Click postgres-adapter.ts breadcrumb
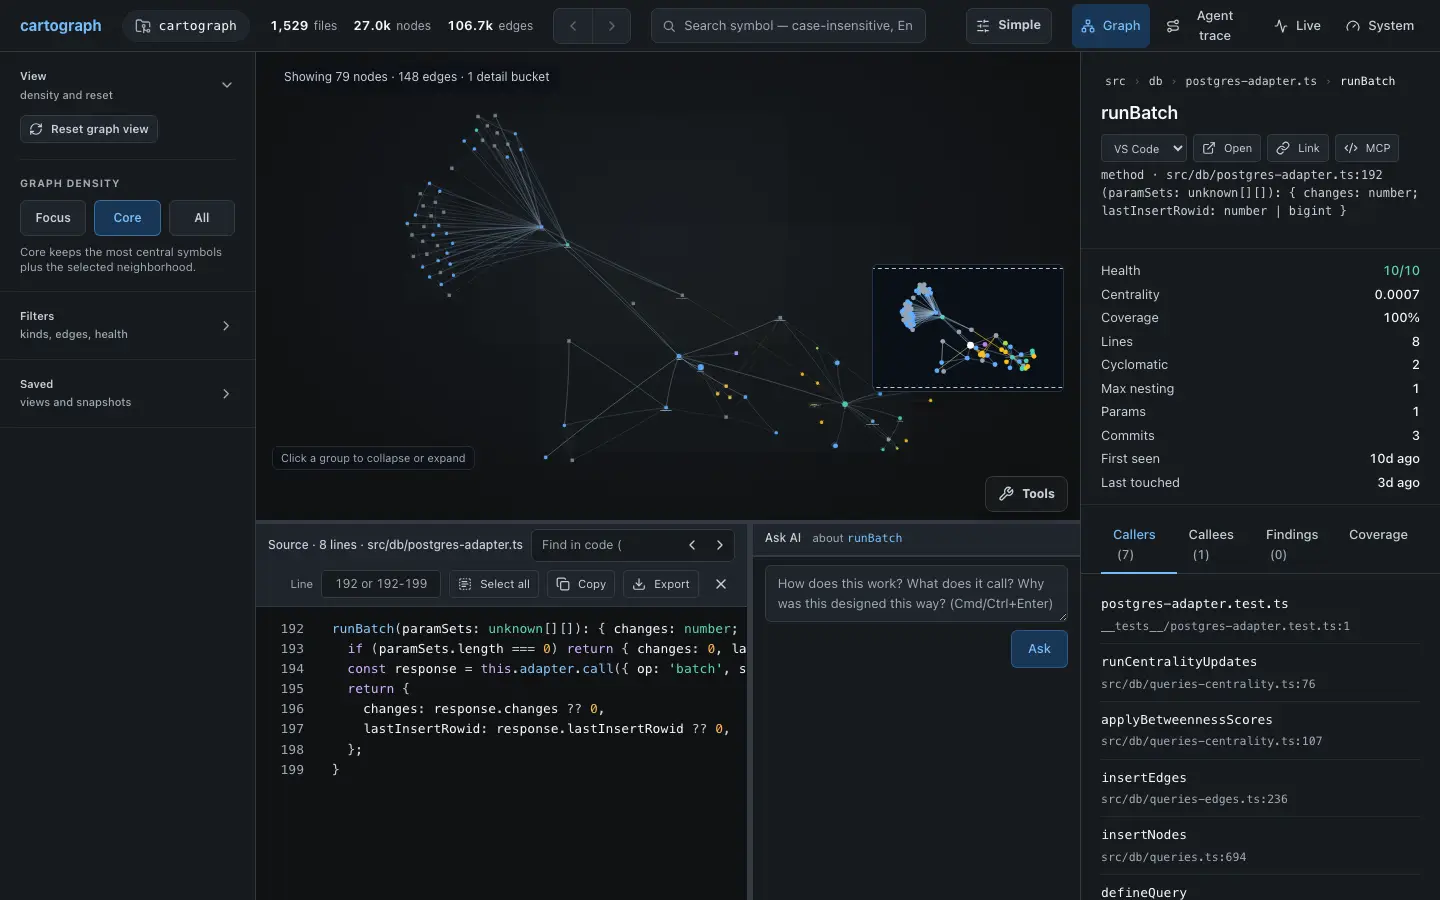1440x900 pixels. [x=1251, y=81]
